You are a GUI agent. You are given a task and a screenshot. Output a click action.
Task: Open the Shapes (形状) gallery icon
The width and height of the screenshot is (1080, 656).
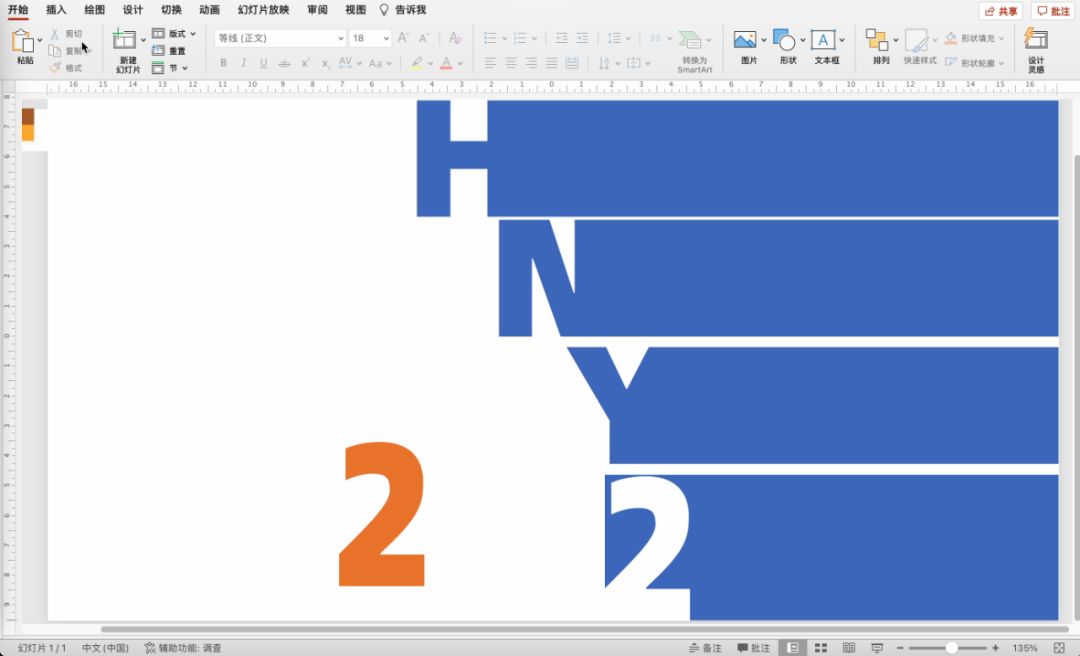[785, 40]
